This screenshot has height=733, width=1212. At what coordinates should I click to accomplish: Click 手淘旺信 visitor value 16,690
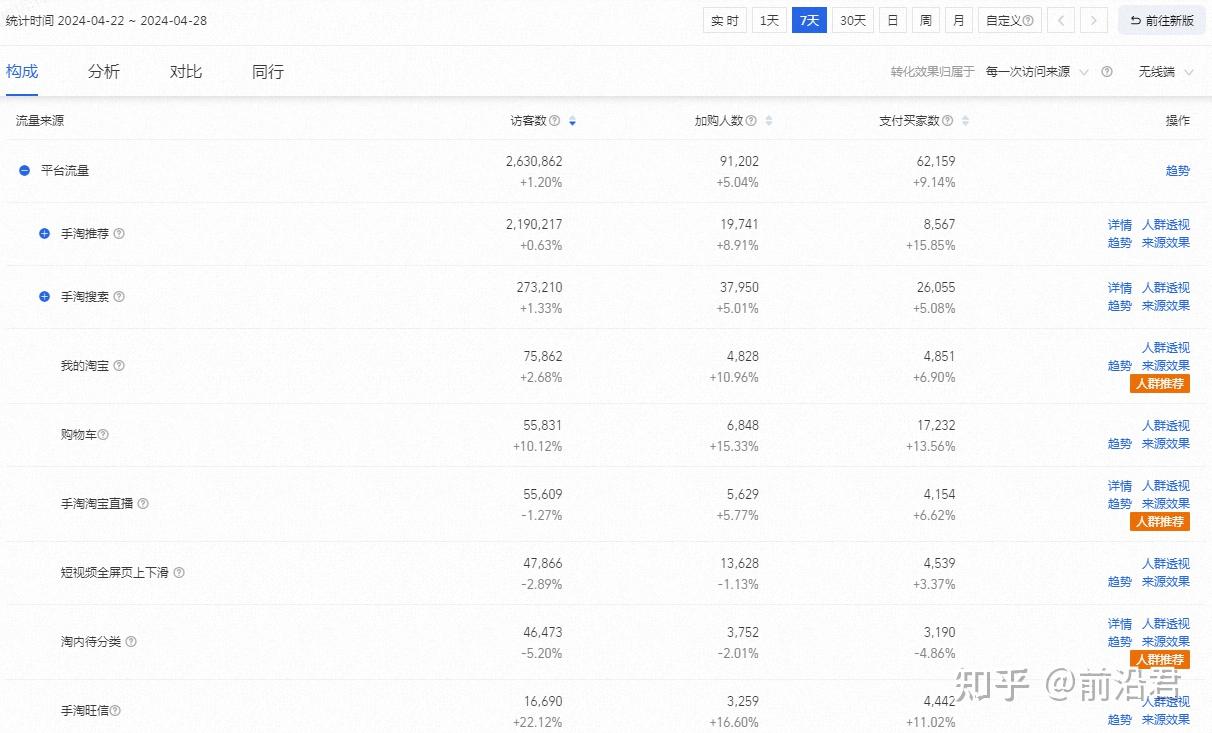click(x=543, y=702)
